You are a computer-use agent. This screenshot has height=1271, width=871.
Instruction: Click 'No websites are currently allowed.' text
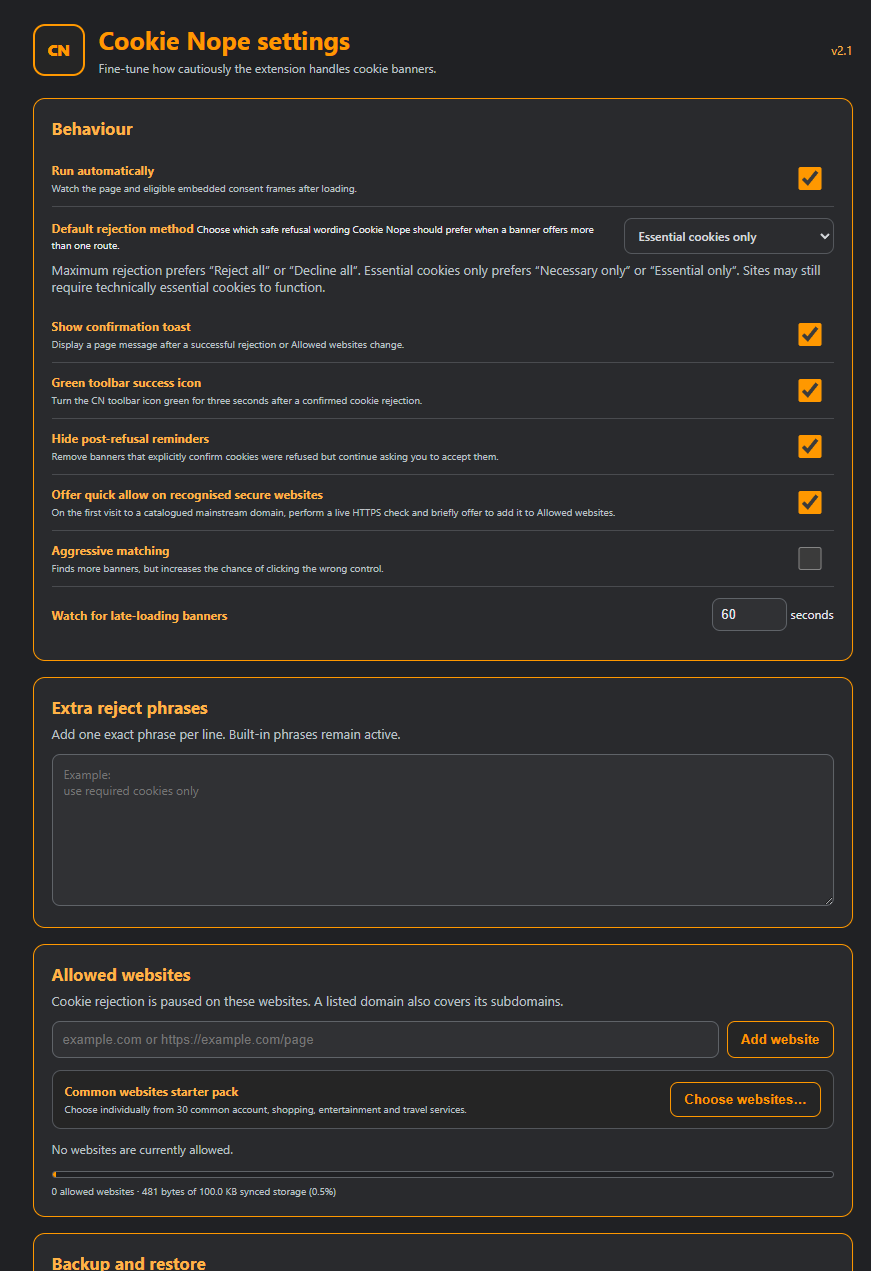coord(142,1150)
